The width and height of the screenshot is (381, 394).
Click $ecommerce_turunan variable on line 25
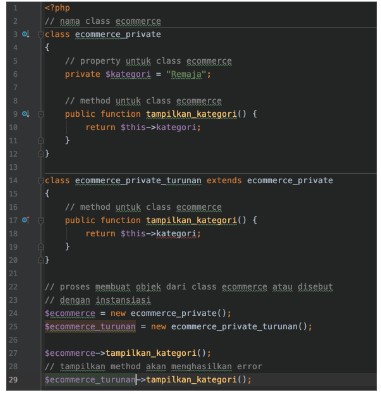pyautogui.click(x=90, y=326)
